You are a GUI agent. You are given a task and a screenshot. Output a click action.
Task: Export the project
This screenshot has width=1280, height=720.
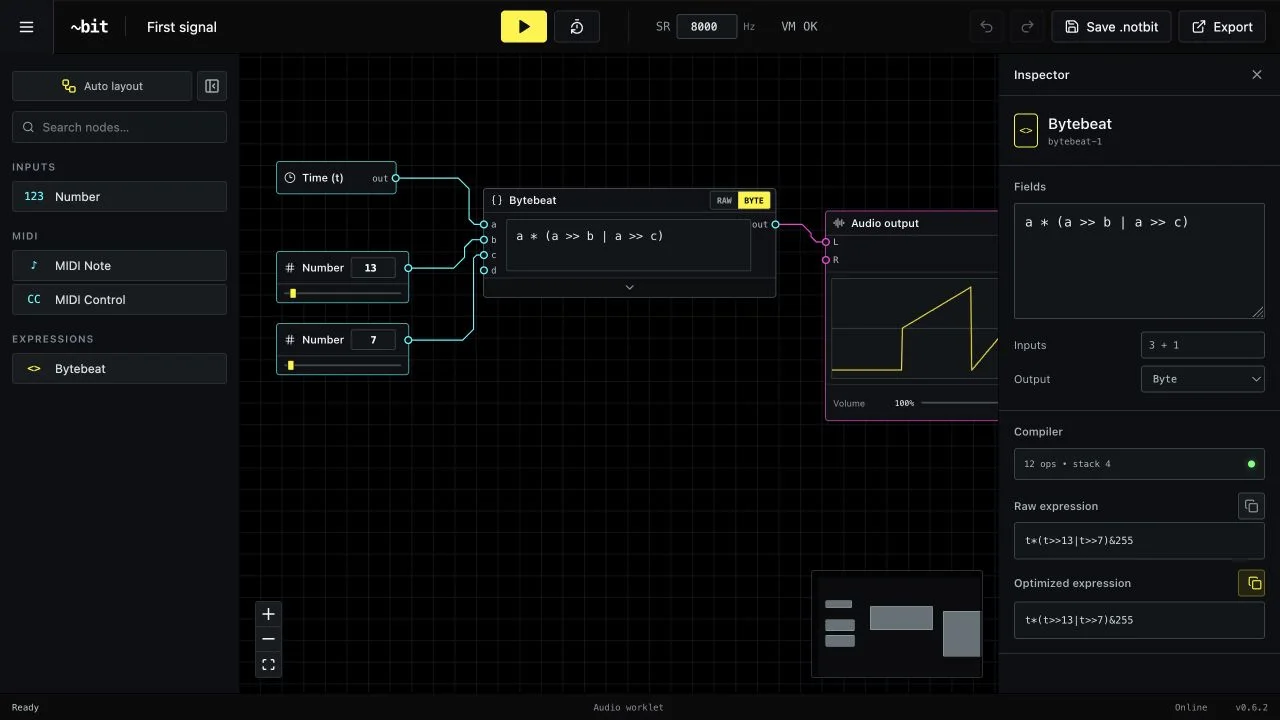coord(1222,27)
